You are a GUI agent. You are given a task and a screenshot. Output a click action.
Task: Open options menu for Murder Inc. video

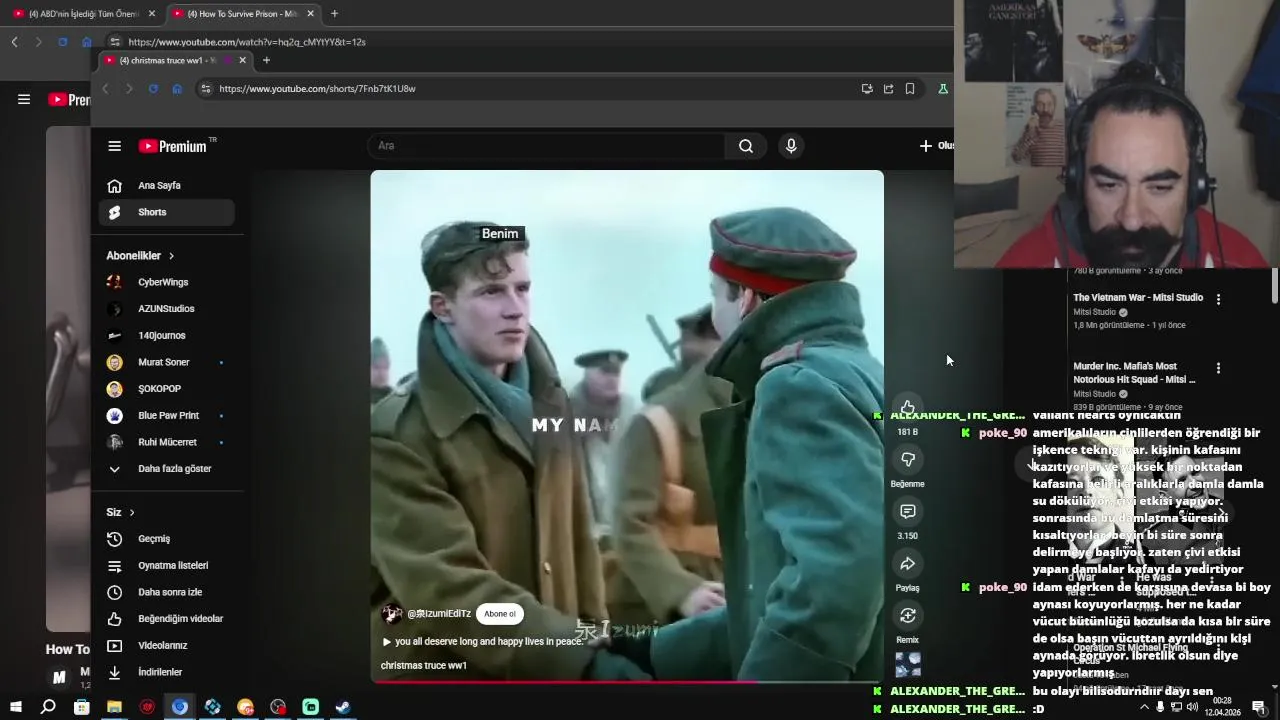coord(1218,368)
